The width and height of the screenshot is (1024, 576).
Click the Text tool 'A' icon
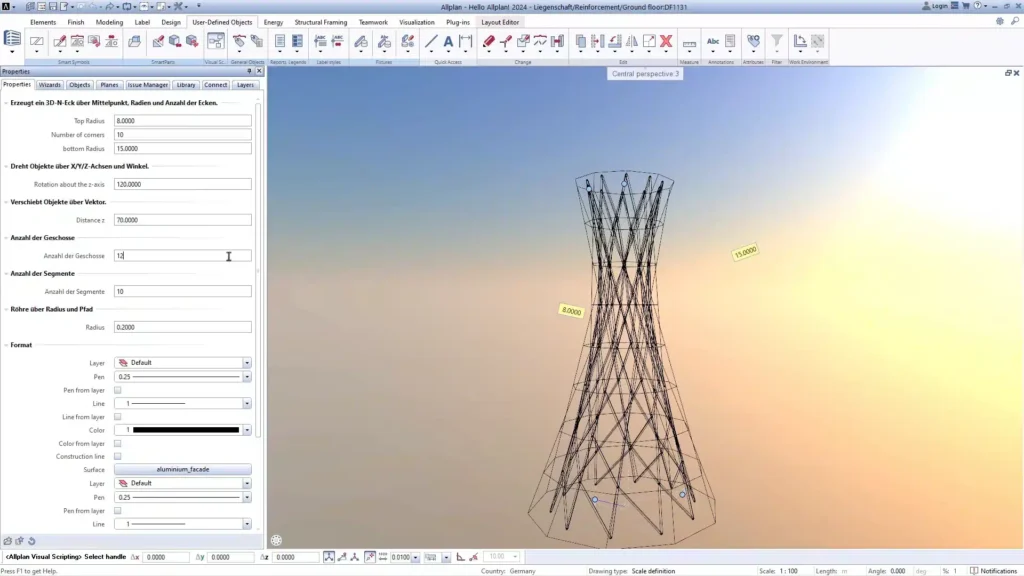448,41
